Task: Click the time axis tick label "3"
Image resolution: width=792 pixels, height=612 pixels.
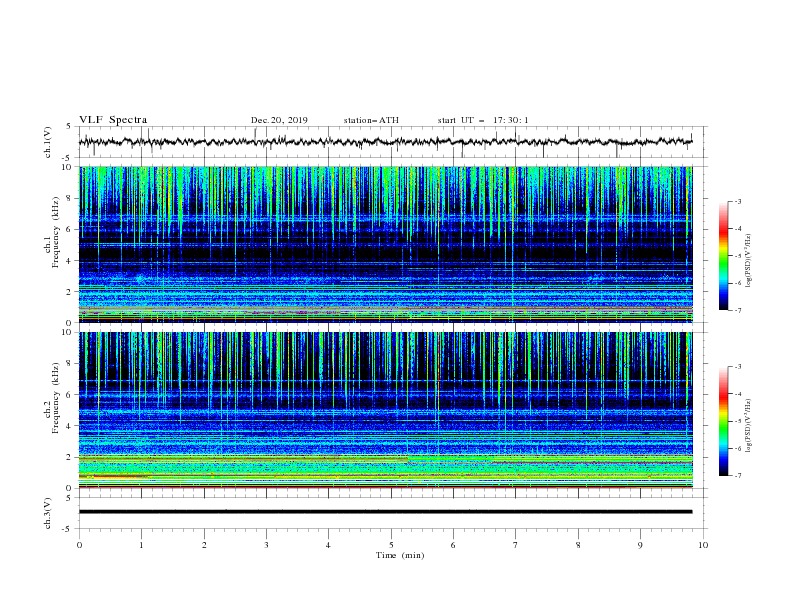Action: click(x=266, y=545)
